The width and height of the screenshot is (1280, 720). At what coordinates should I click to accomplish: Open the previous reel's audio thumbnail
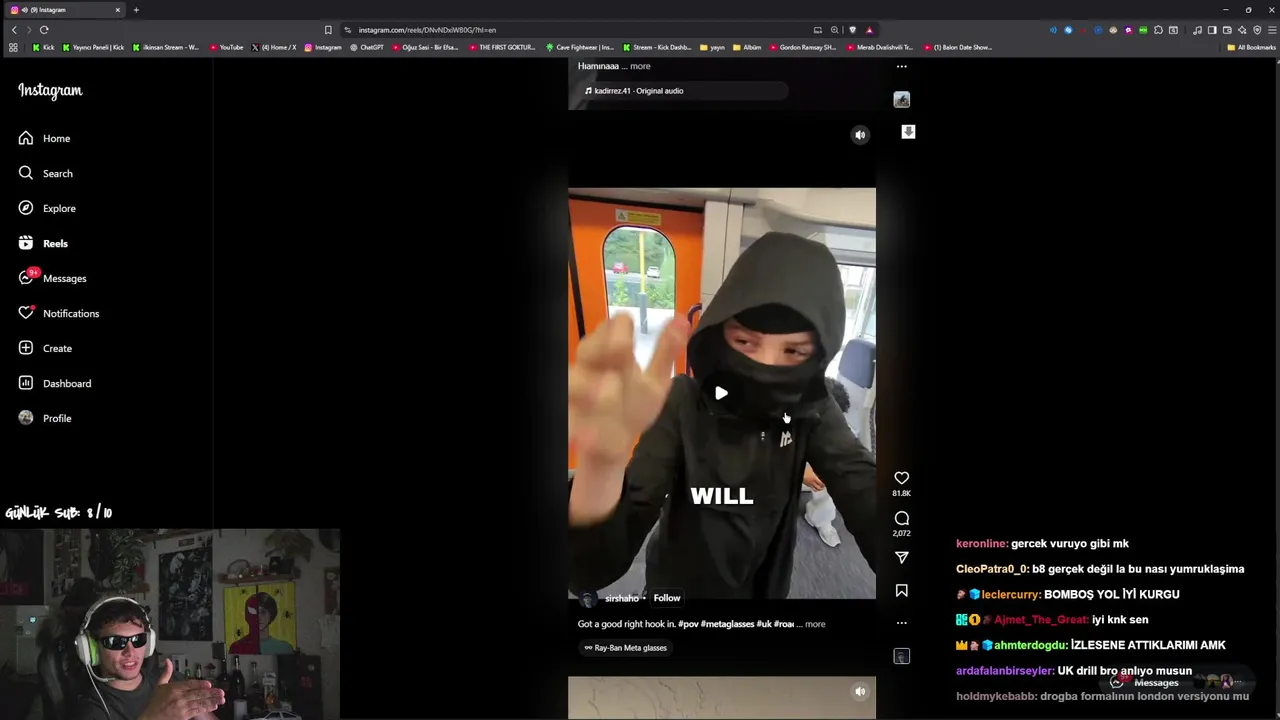coord(901,99)
